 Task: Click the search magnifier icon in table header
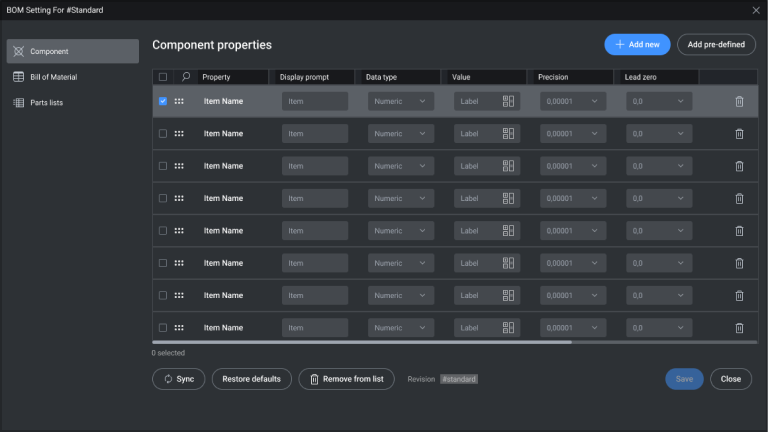[186, 77]
